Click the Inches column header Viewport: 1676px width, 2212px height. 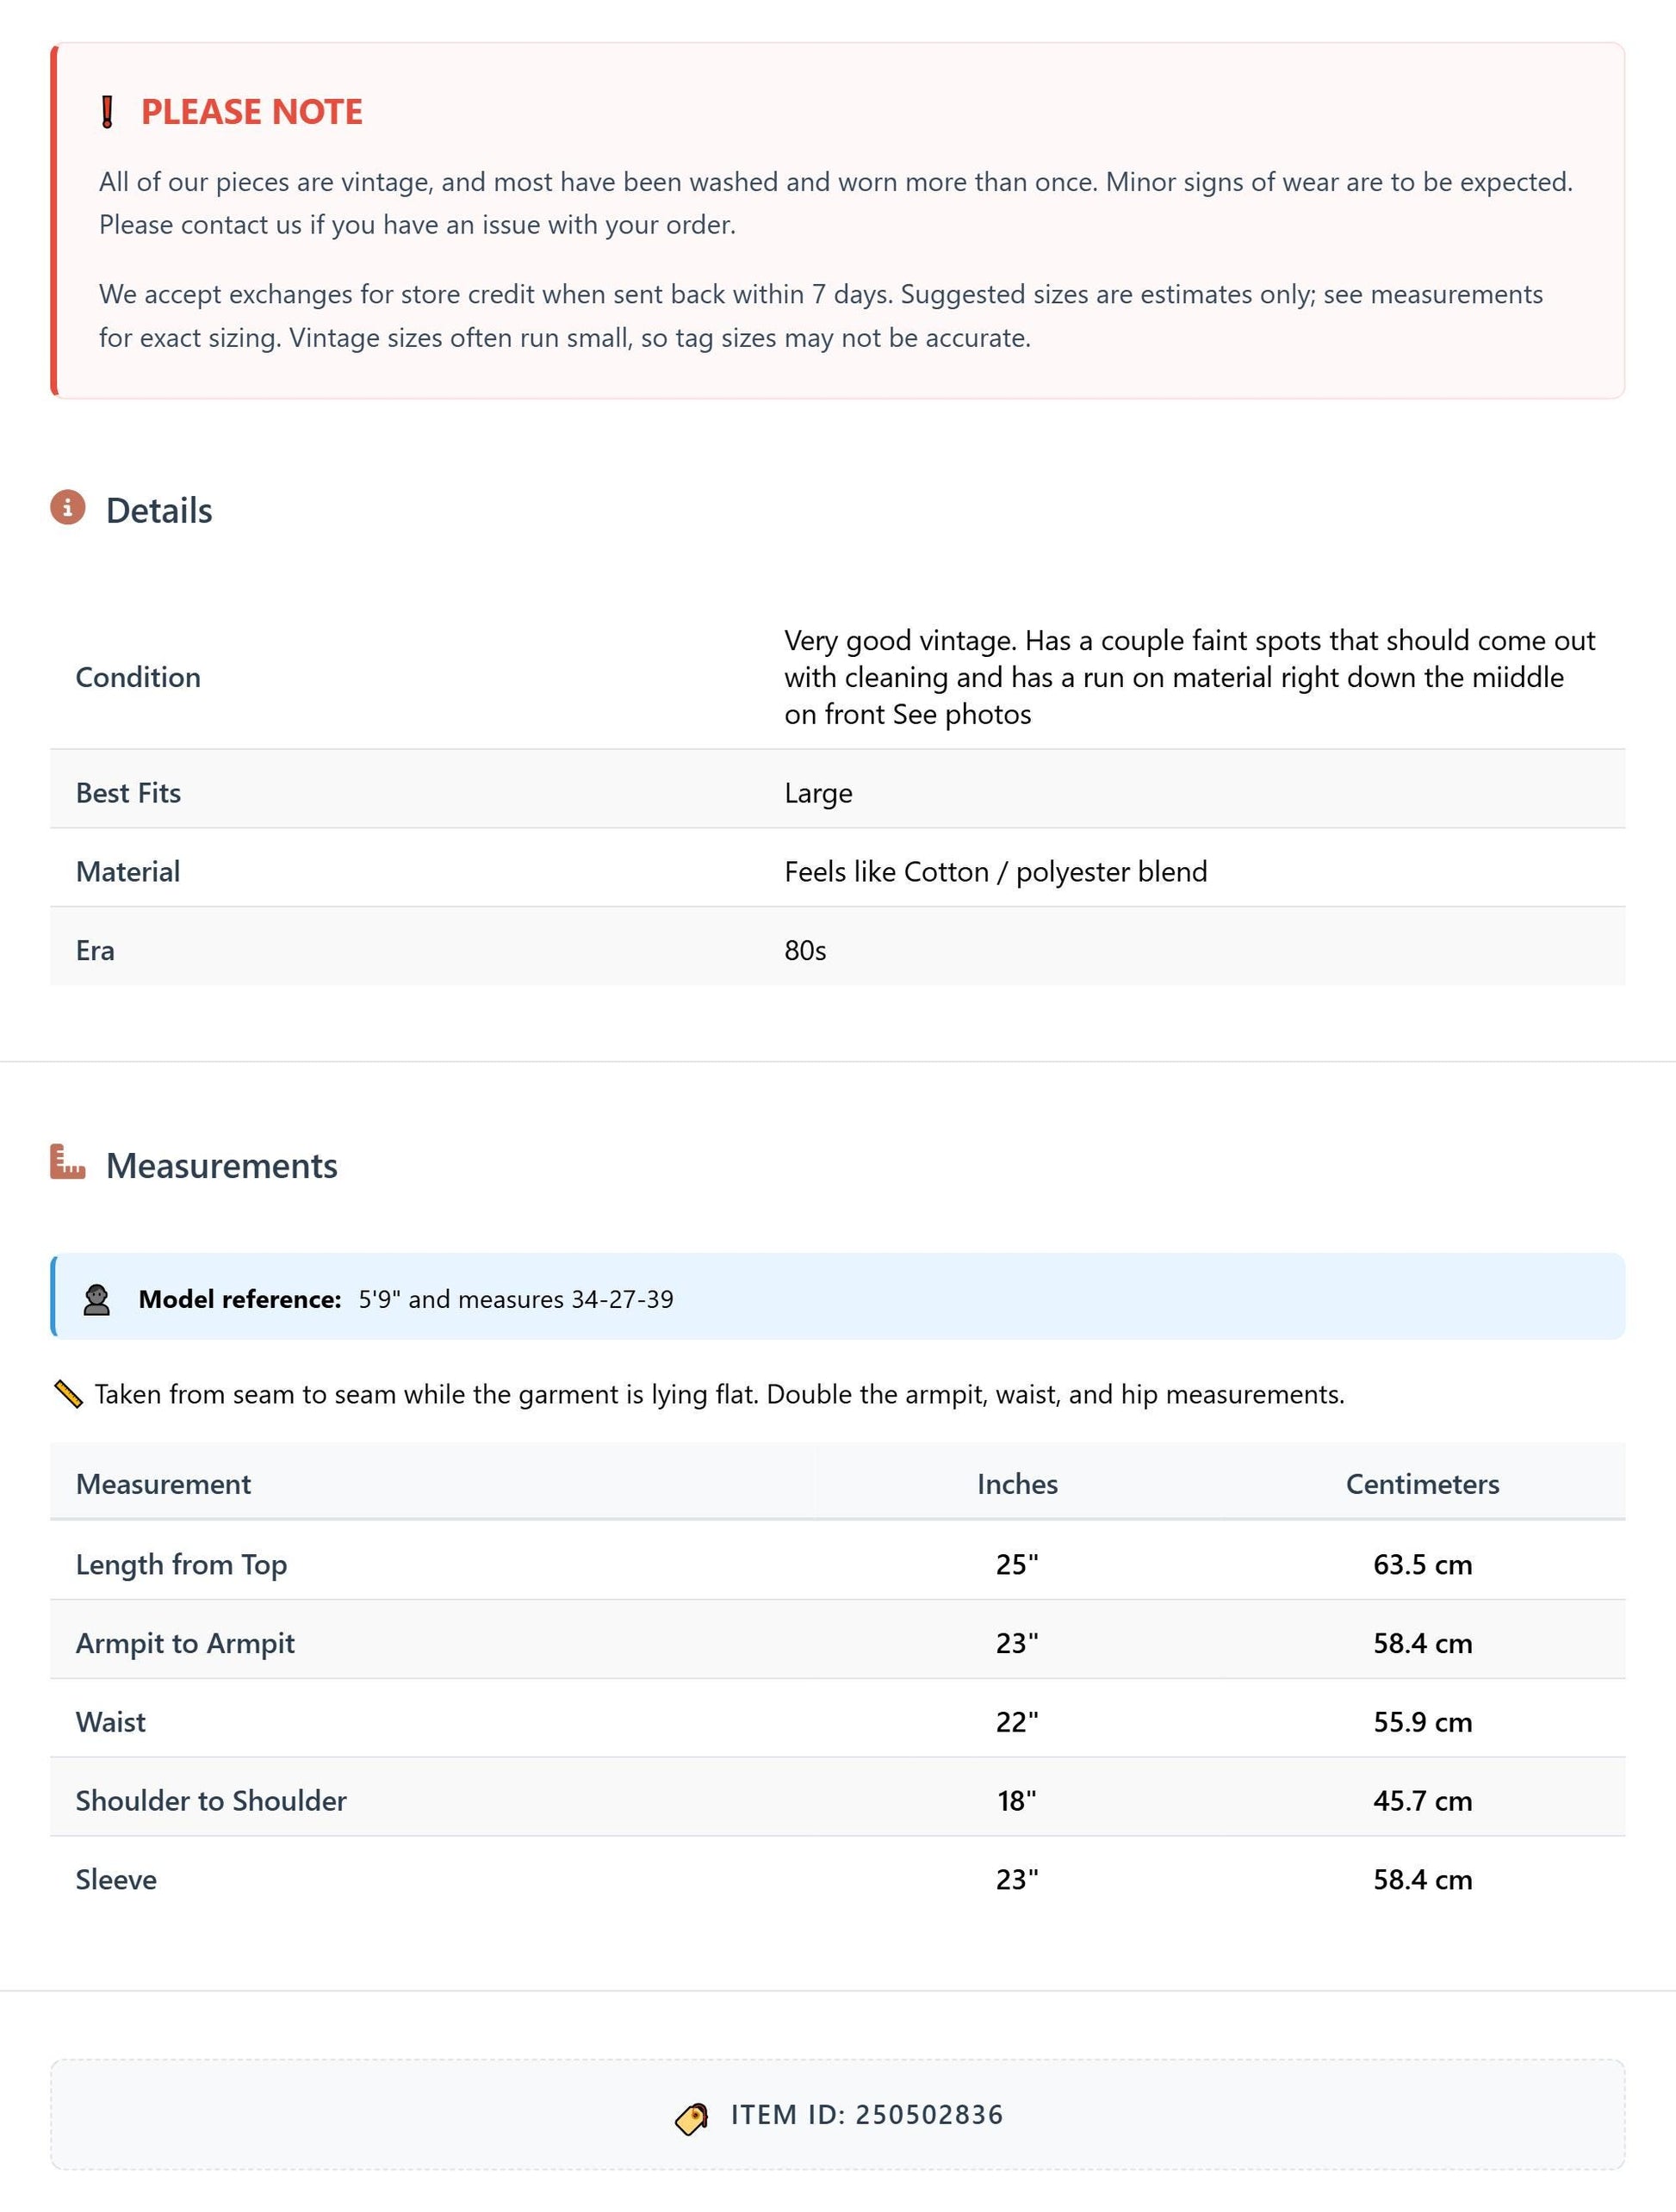[x=1017, y=1484]
